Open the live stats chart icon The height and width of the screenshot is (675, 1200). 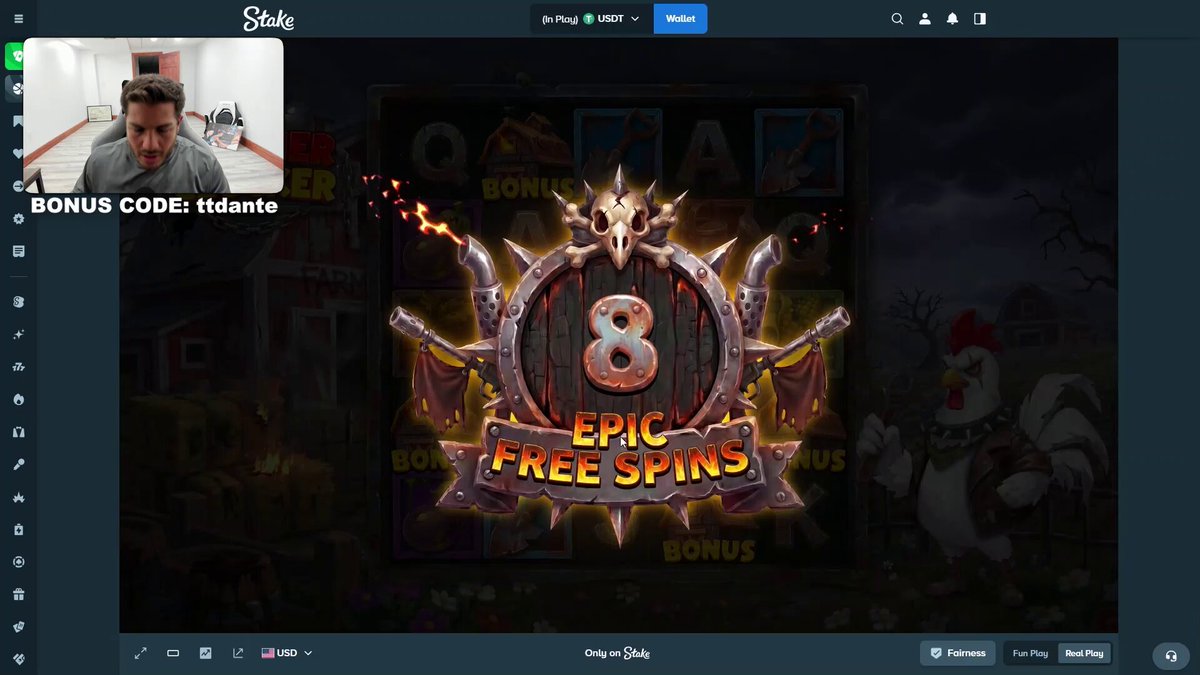coord(205,653)
